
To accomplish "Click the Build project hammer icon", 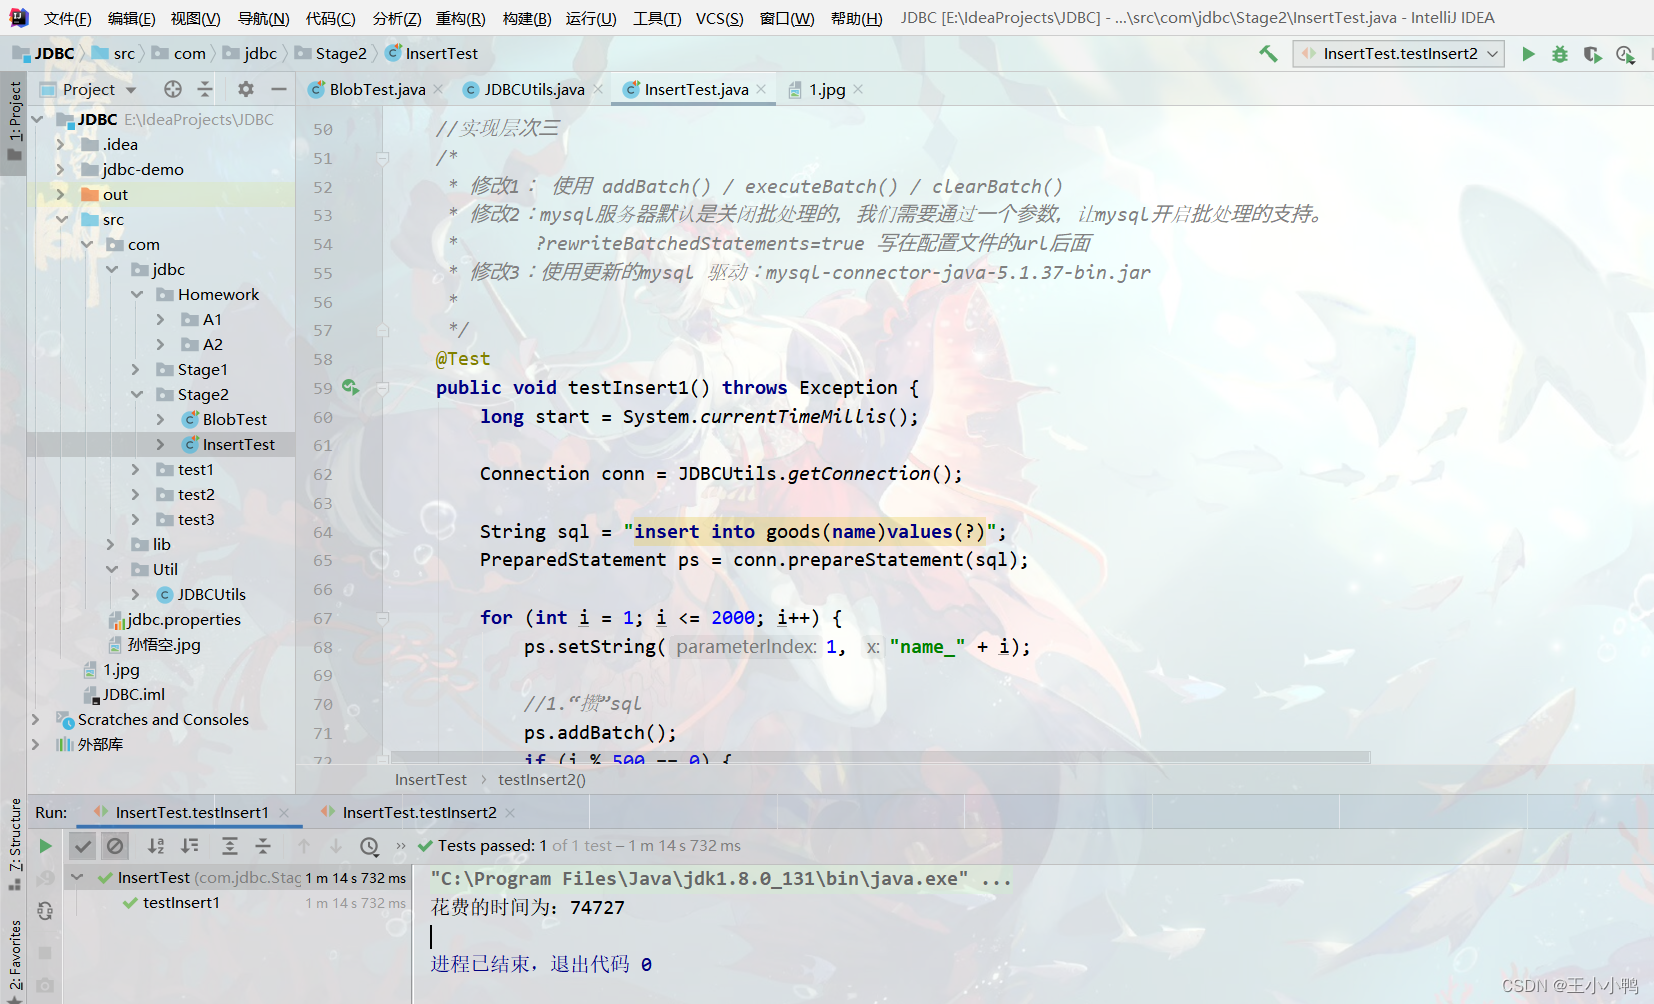I will [x=1268, y=54].
